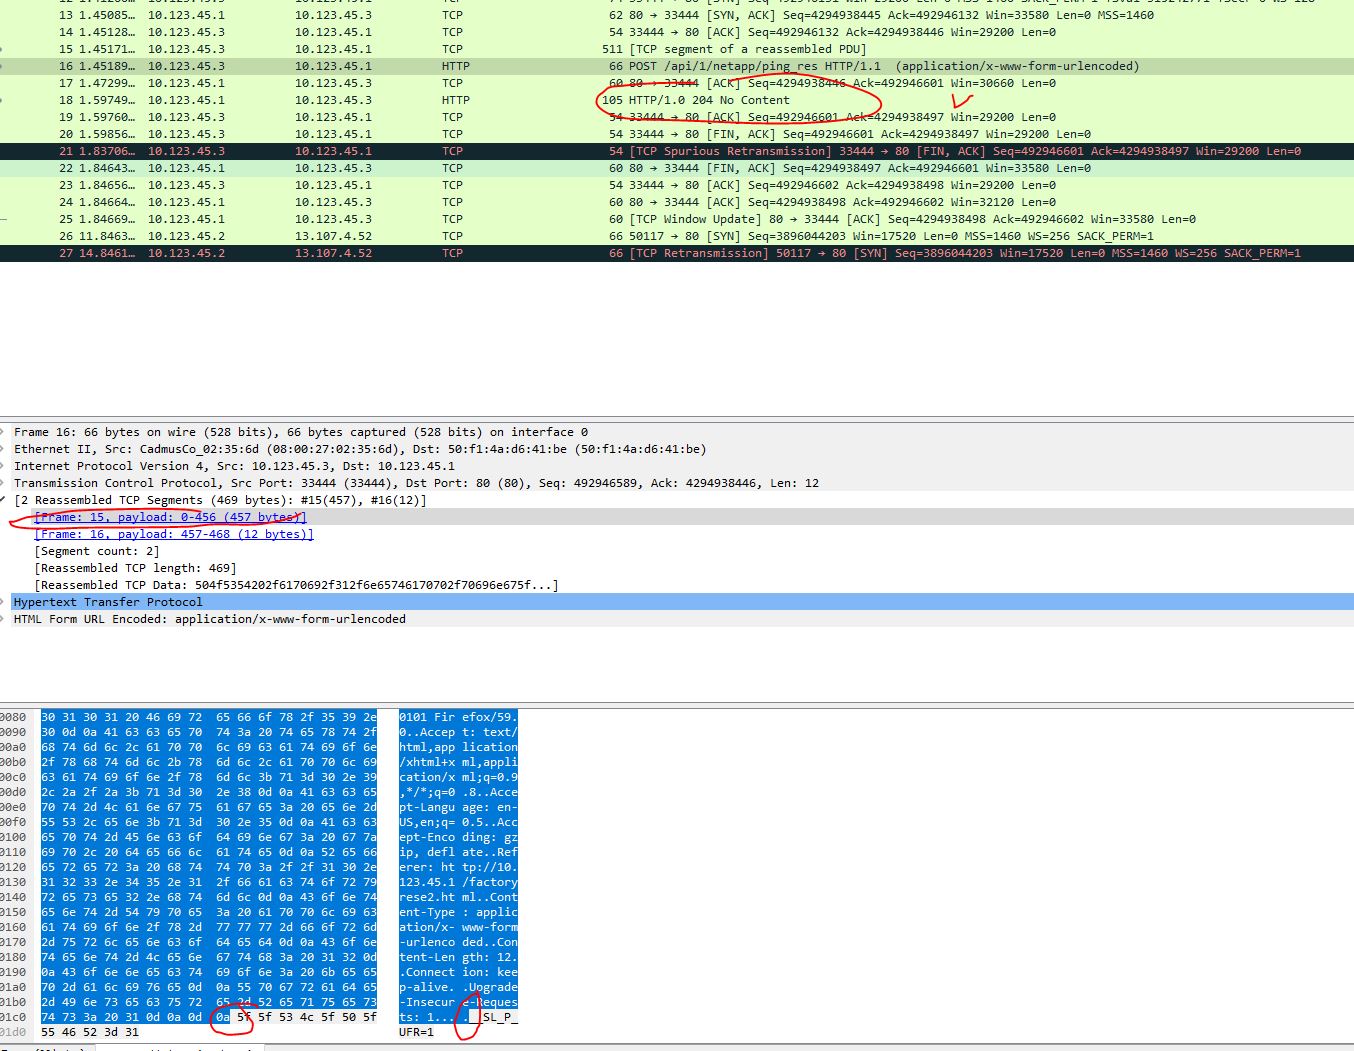
Task: Select the TCP Window Update packet row
Action: pos(400,219)
